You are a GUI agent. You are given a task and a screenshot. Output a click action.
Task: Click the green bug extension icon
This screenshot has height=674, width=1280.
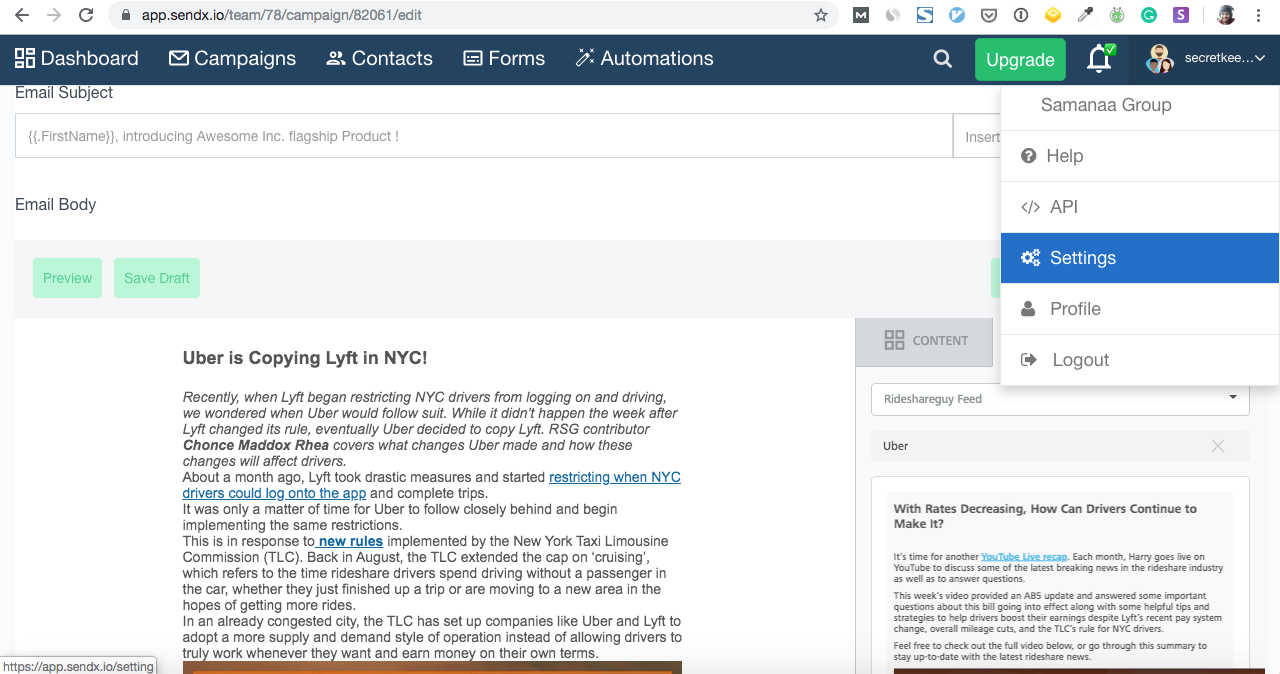[x=1117, y=15]
